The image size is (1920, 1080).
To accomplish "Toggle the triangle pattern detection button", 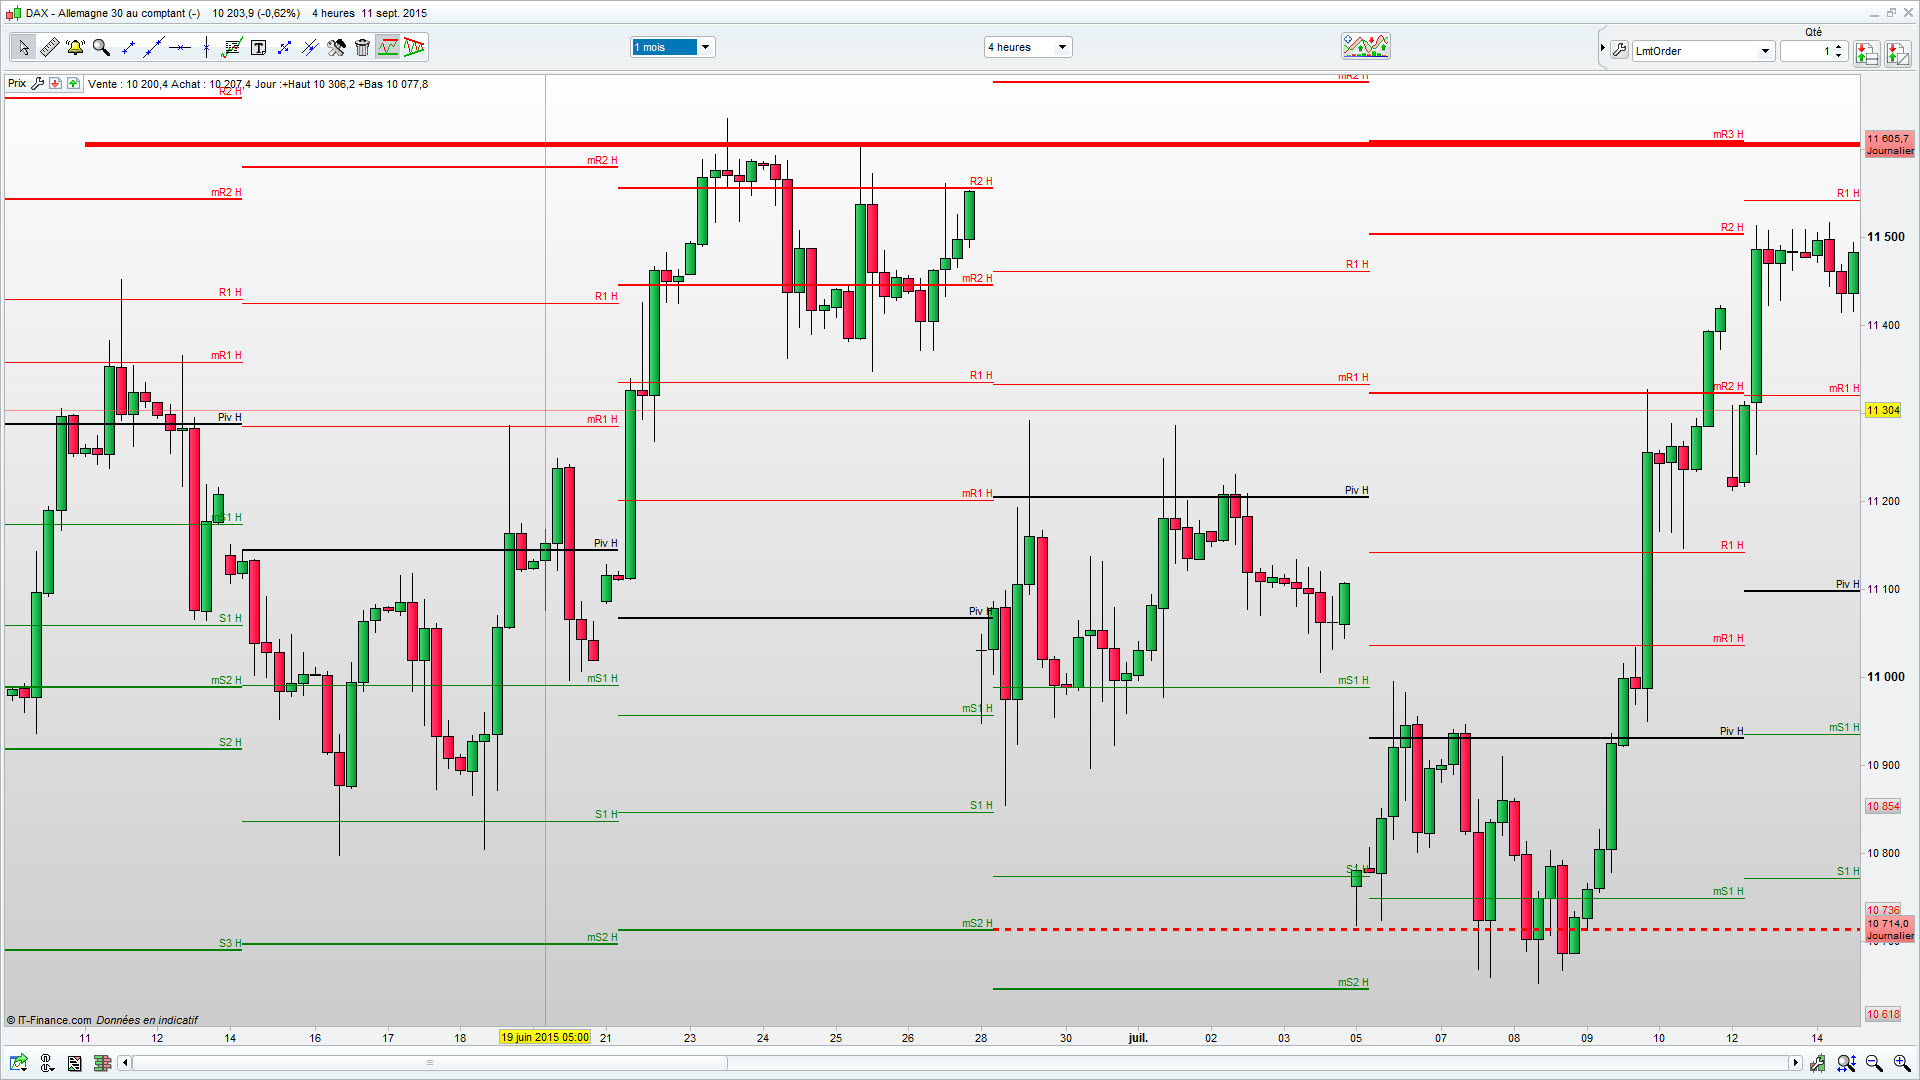I will click(414, 47).
